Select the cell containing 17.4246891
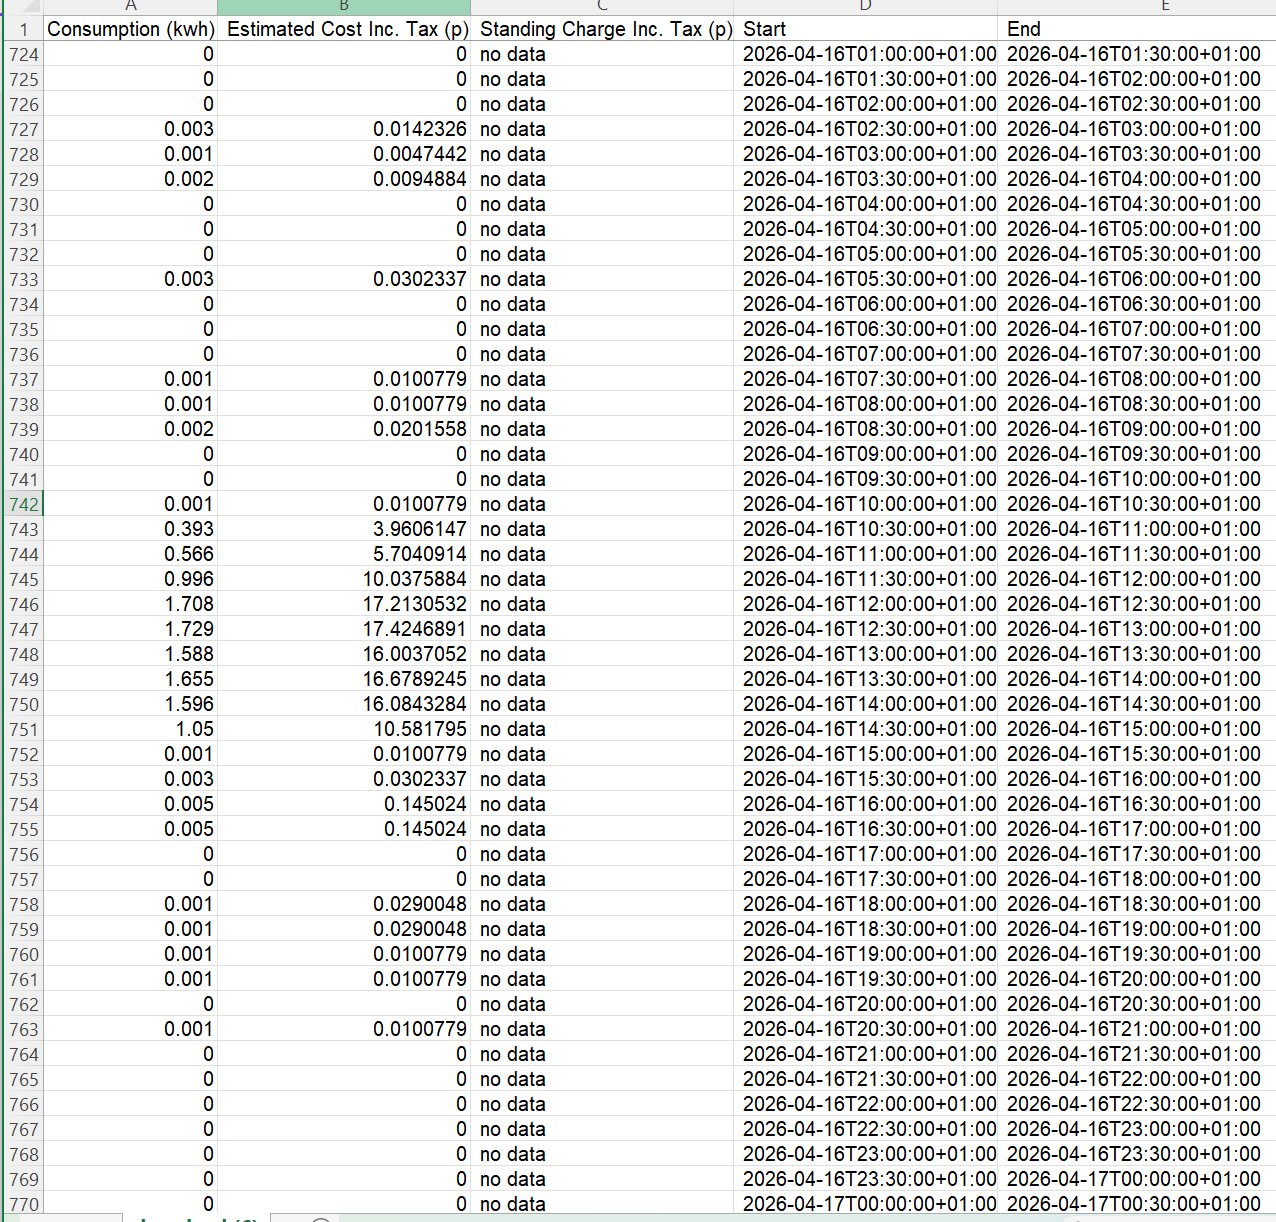This screenshot has height=1222, width=1276. [x=344, y=629]
